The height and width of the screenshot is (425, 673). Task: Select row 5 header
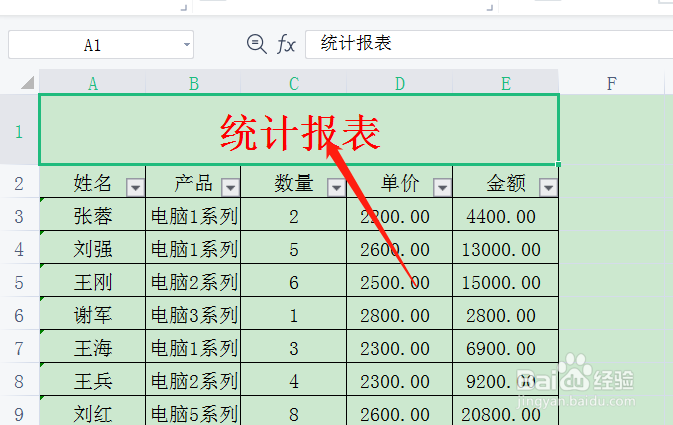19,282
